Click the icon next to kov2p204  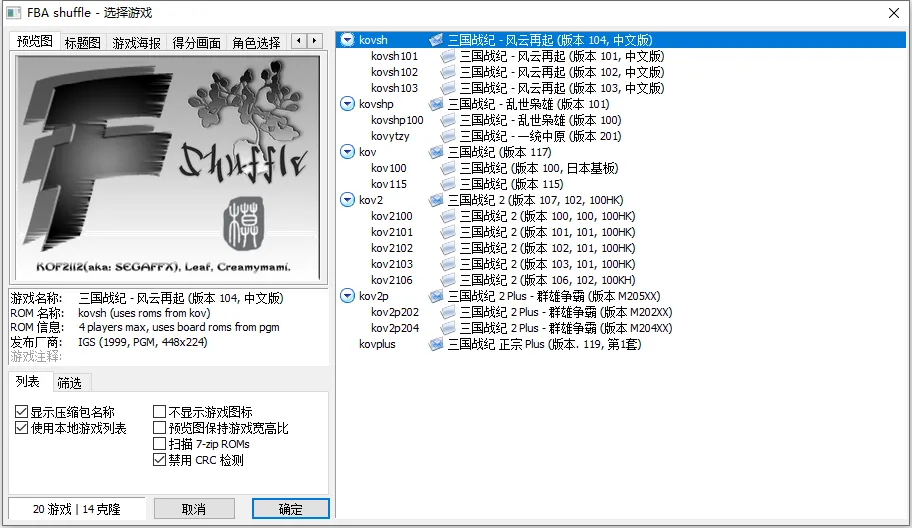pos(447,328)
